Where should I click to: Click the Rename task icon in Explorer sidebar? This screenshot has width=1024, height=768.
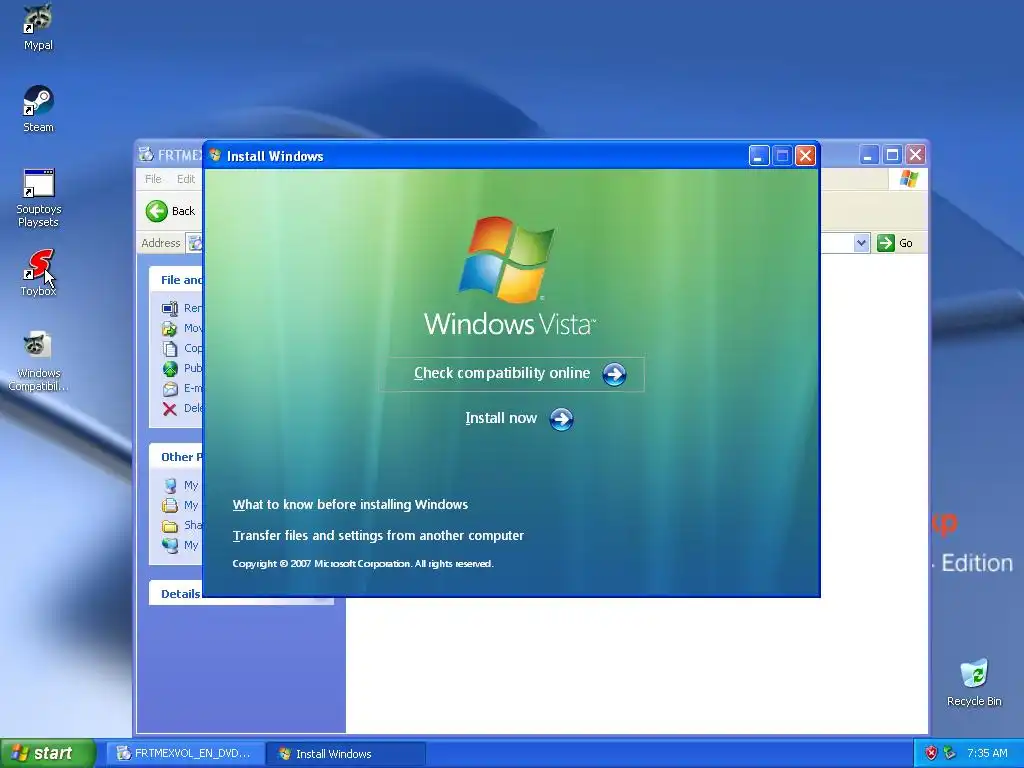[x=170, y=308]
